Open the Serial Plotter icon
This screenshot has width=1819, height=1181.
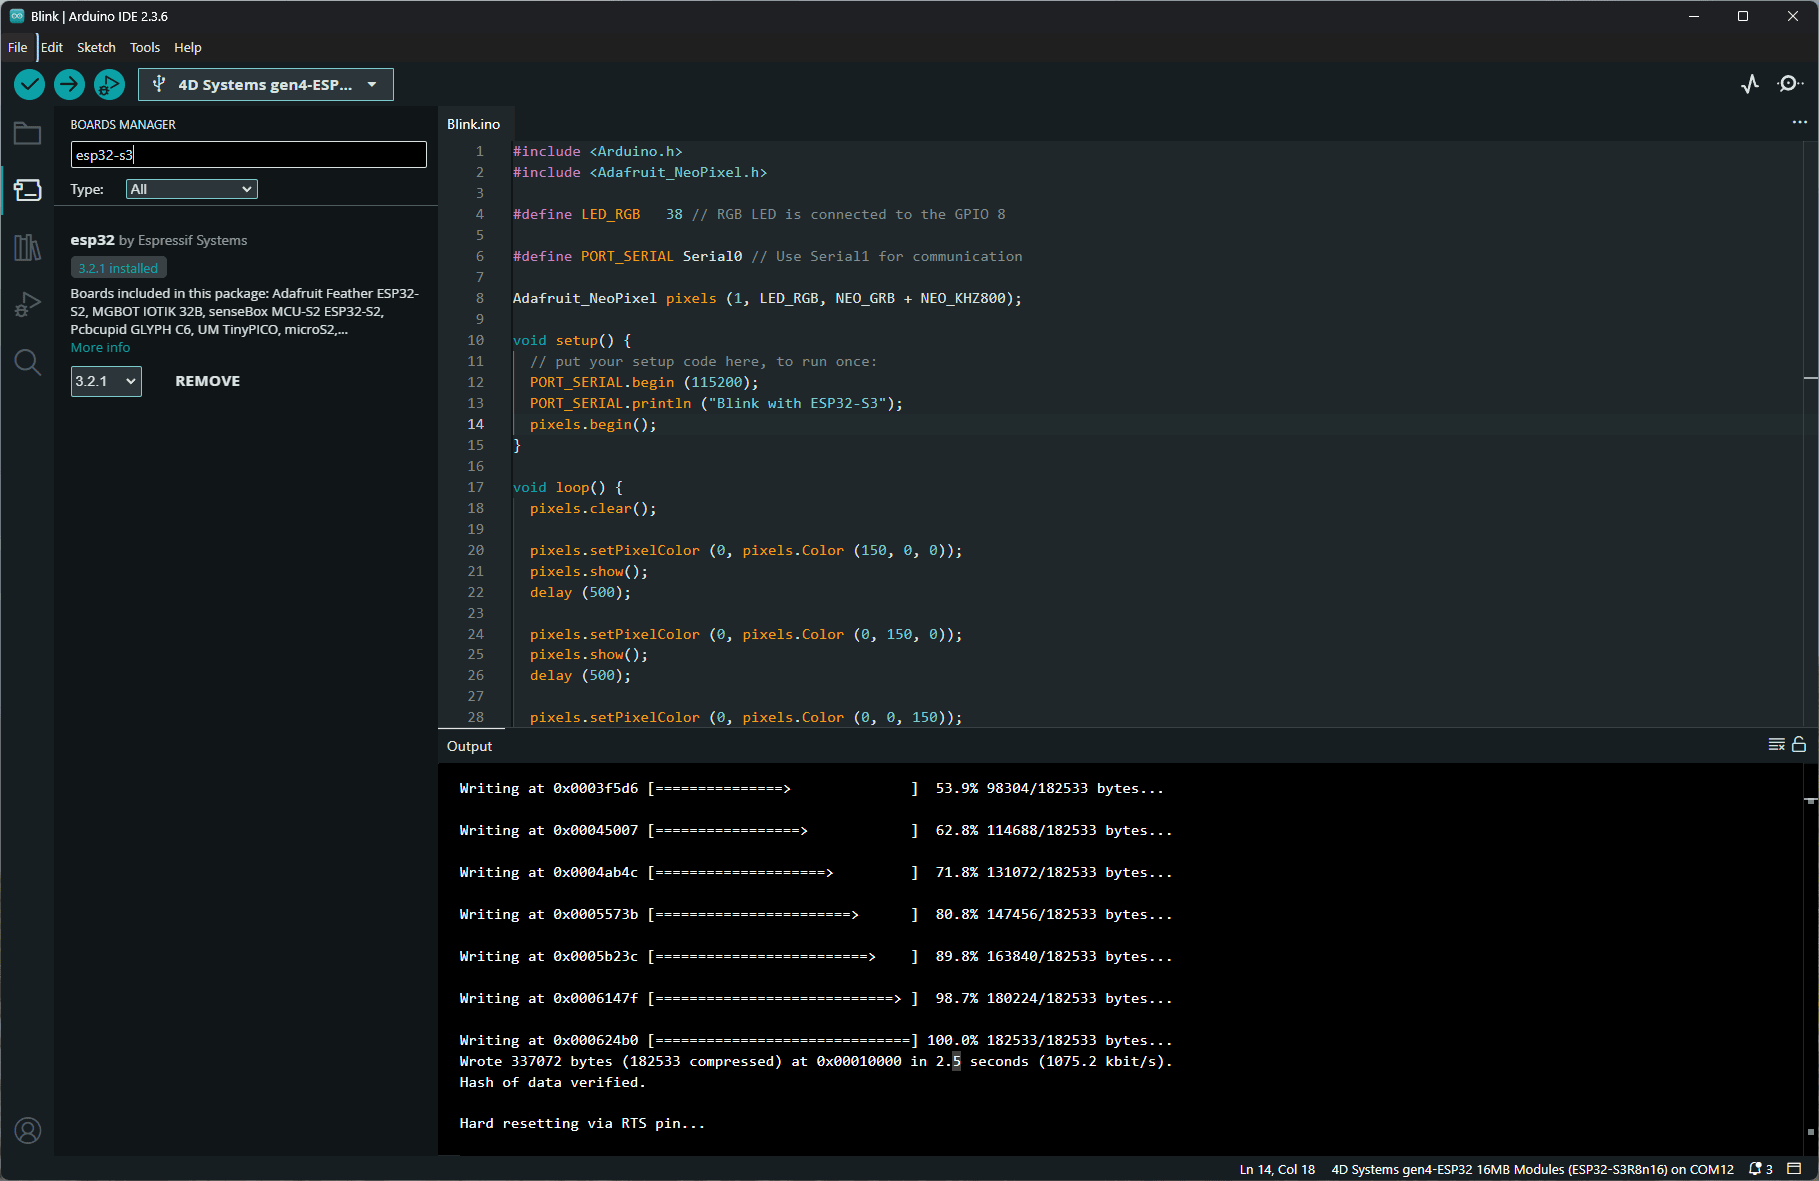pyautogui.click(x=1750, y=84)
